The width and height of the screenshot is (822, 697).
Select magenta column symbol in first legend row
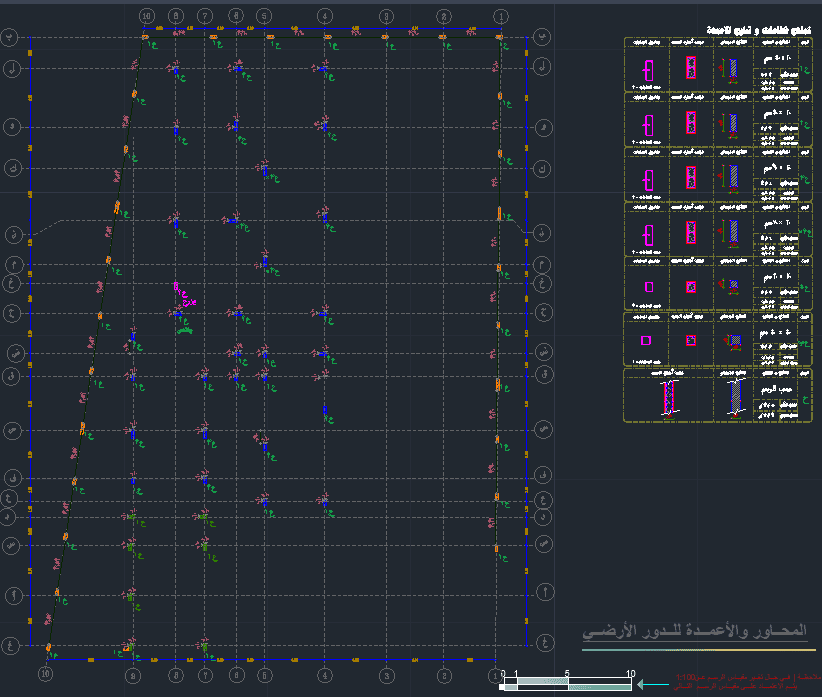coord(648,70)
